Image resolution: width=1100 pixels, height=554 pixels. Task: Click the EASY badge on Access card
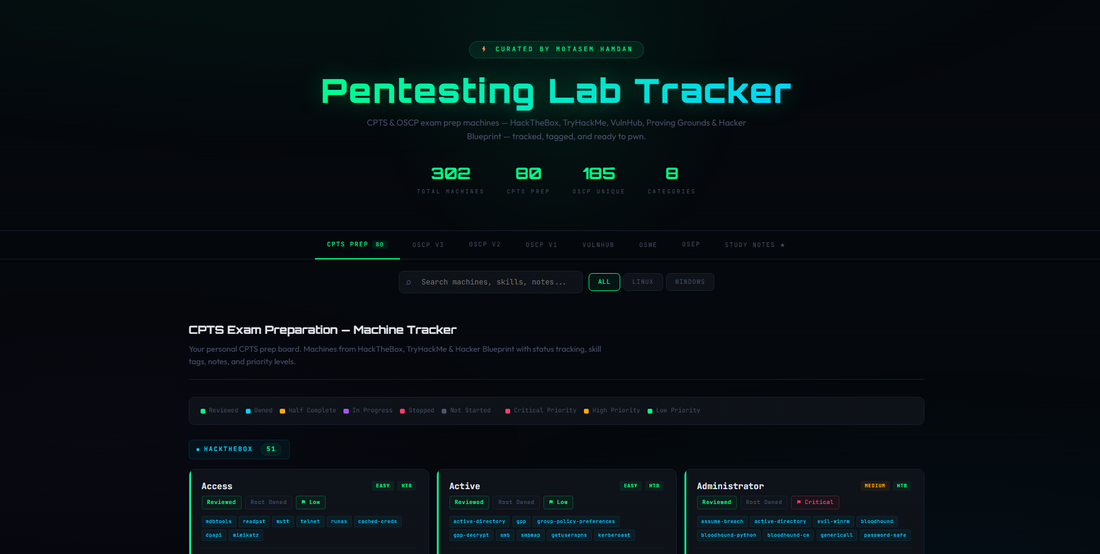pos(383,486)
